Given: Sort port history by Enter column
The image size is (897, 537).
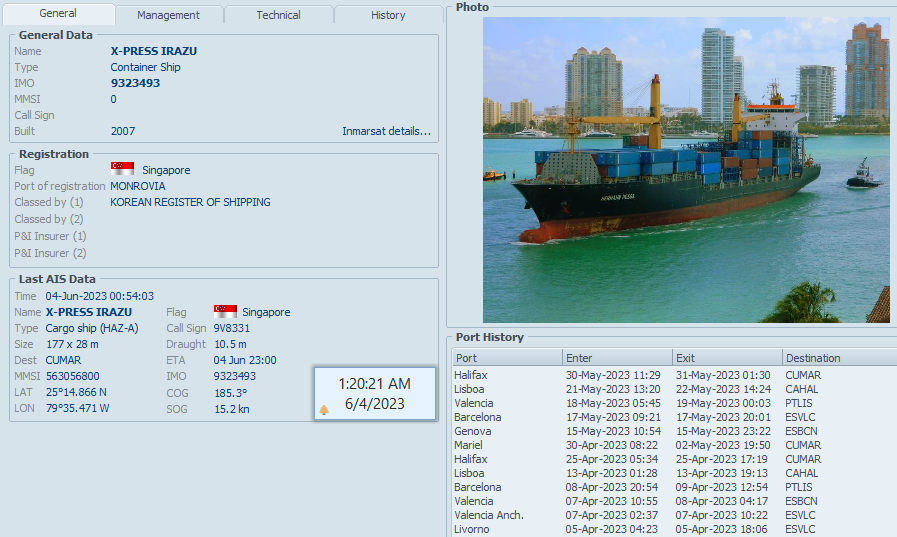Looking at the screenshot, I should tap(617, 358).
